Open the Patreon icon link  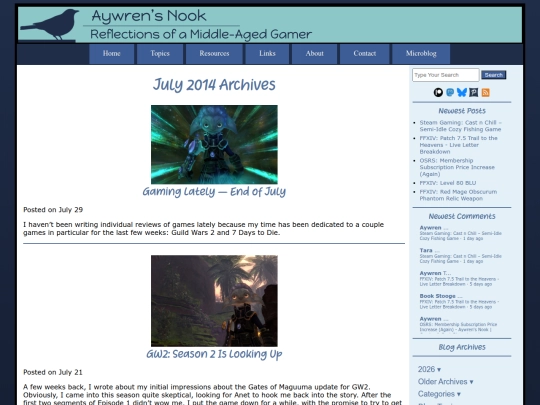tap(438, 92)
